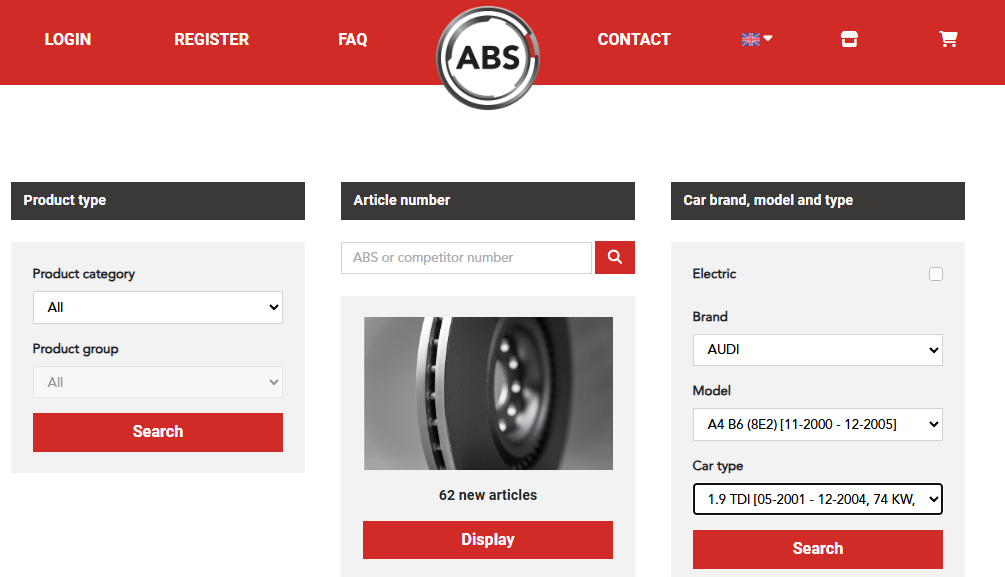Open the FAQ menu item
This screenshot has height=577, width=1005.
pyautogui.click(x=353, y=39)
